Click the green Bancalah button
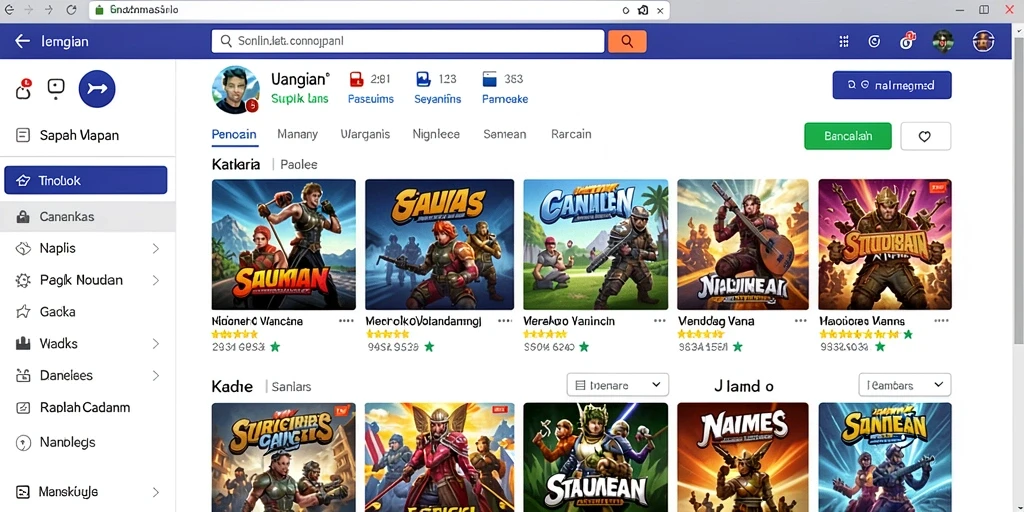The height and width of the screenshot is (512, 1024). (848, 136)
